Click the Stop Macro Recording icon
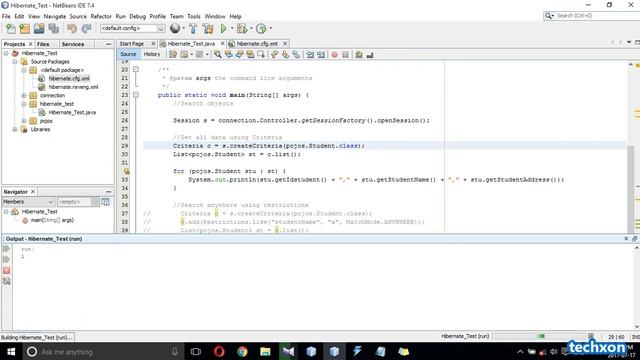Image resolution: width=640 pixels, height=360 pixels. pyautogui.click(x=345, y=55)
